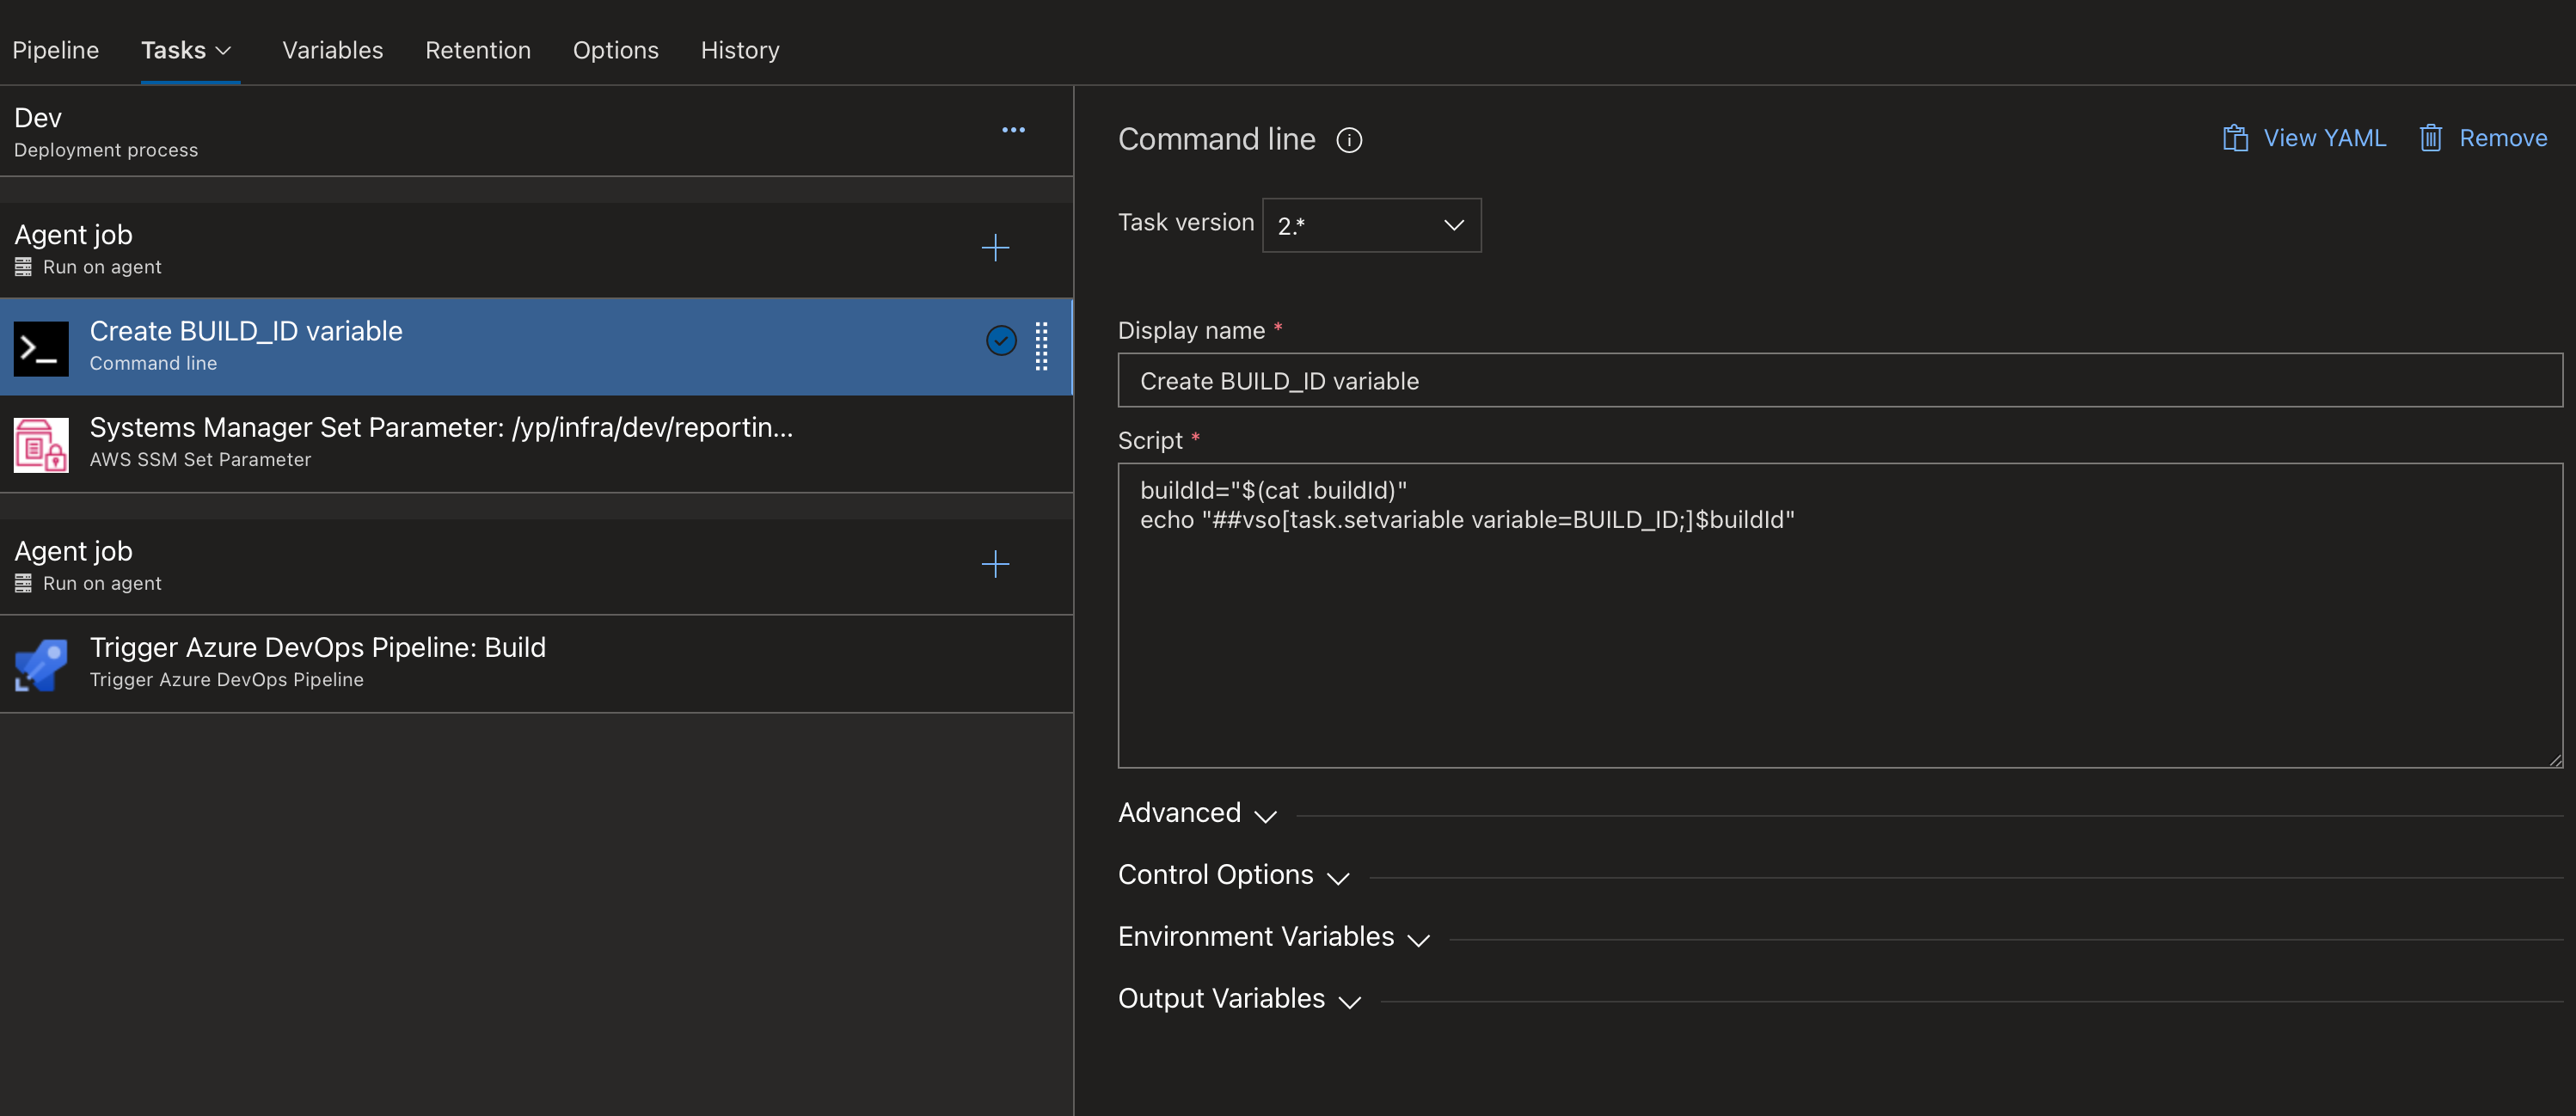Expand the Control Options section
The width and height of the screenshot is (2576, 1116).
point(1233,875)
